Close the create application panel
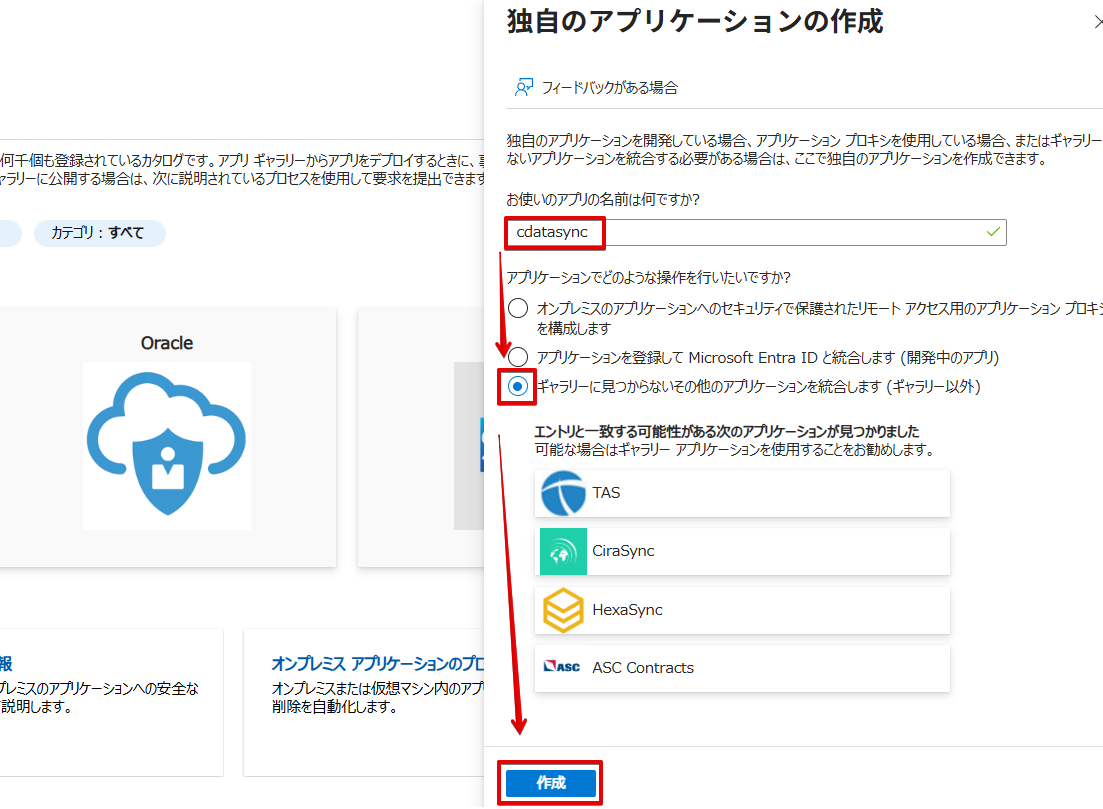Screen dimensions: 1103x809 [x=1097, y=23]
